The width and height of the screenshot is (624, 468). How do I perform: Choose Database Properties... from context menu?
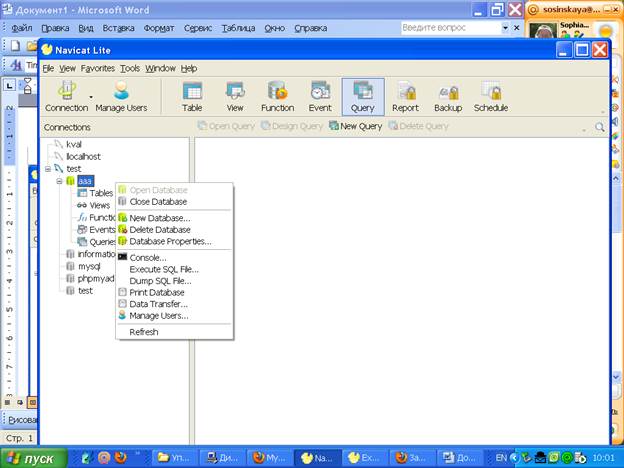tap(174, 241)
